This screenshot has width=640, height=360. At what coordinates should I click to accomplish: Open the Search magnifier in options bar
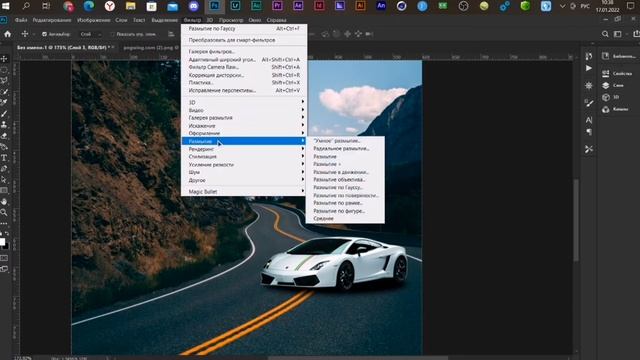pyautogui.click(x=605, y=34)
